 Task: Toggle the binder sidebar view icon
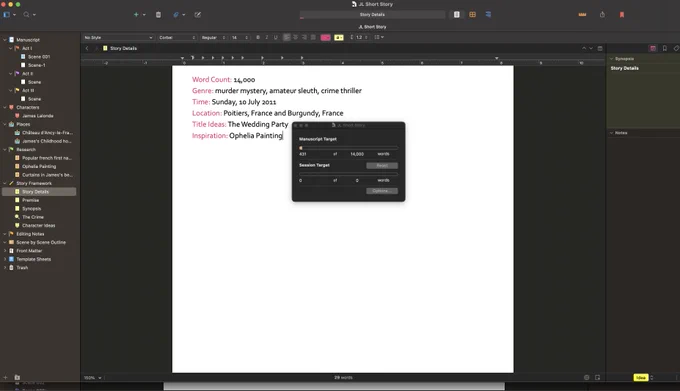[7, 15]
